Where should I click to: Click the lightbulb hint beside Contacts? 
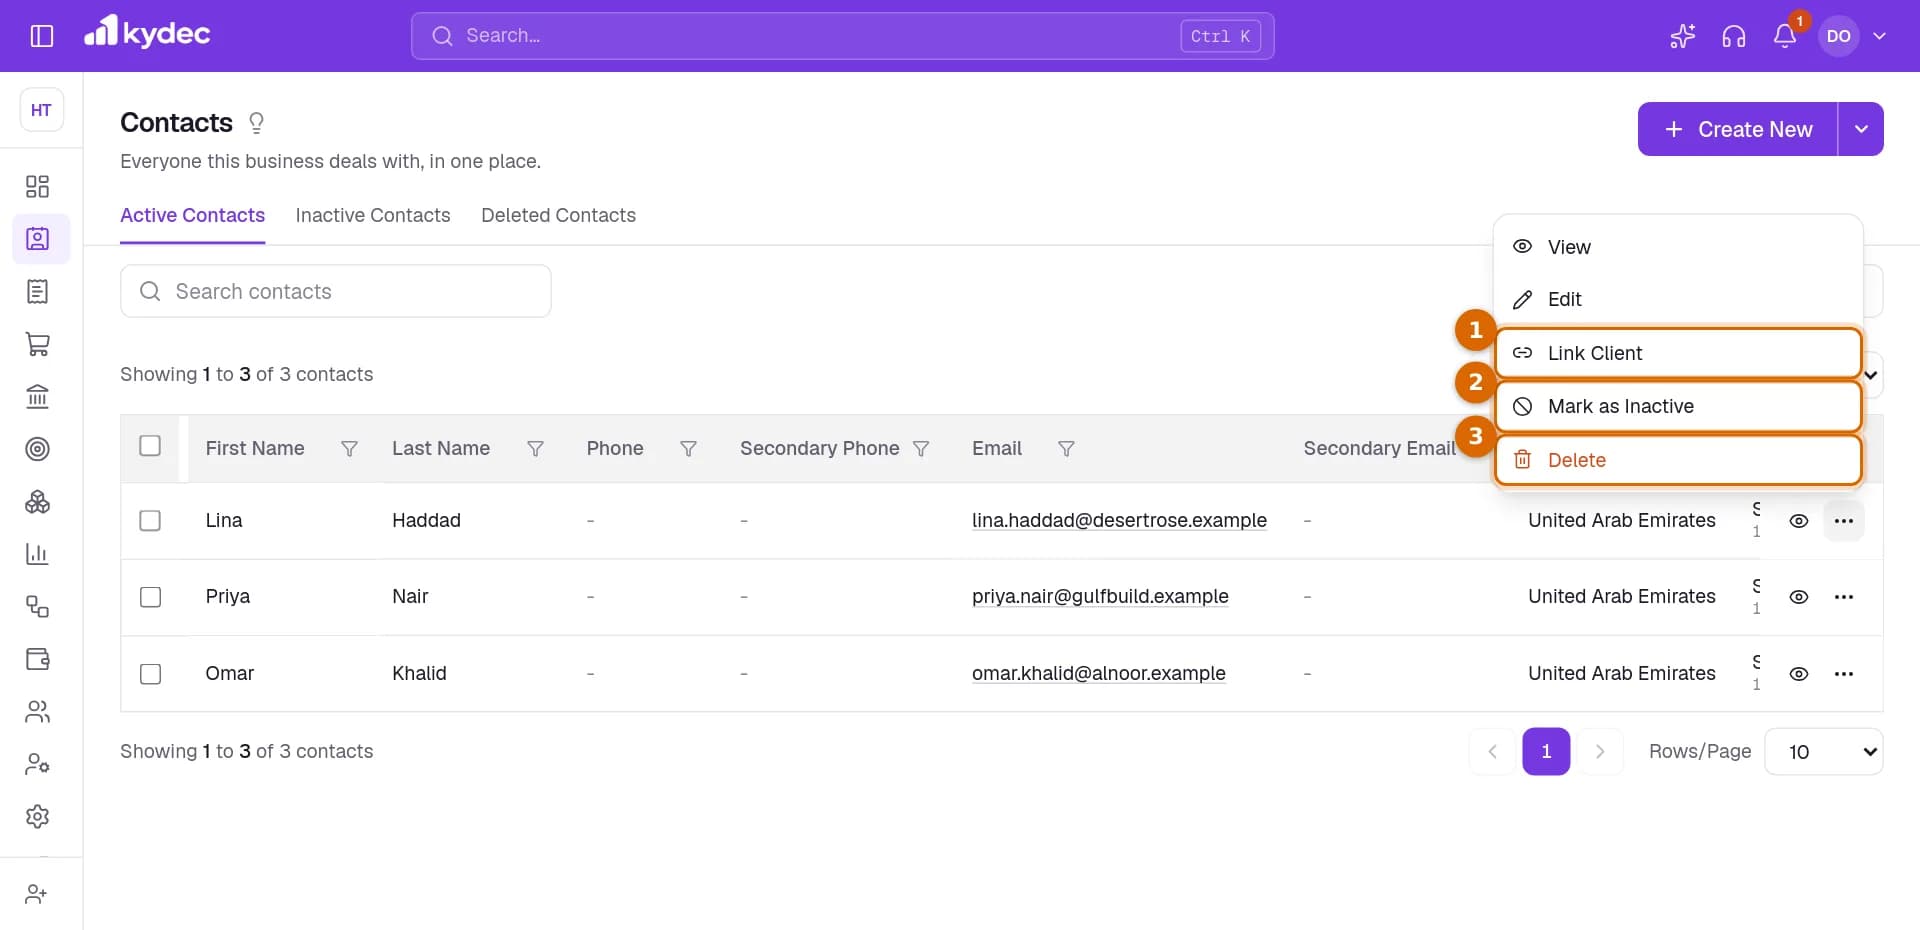[x=256, y=123]
